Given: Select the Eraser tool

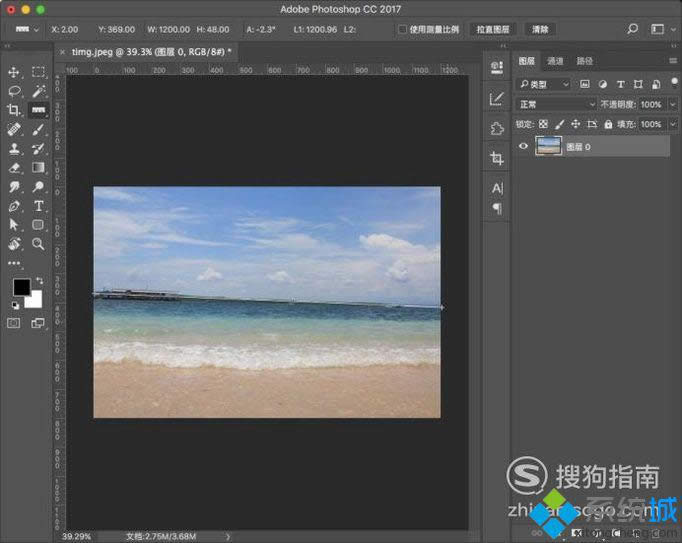Looking at the screenshot, I should coord(14,168).
